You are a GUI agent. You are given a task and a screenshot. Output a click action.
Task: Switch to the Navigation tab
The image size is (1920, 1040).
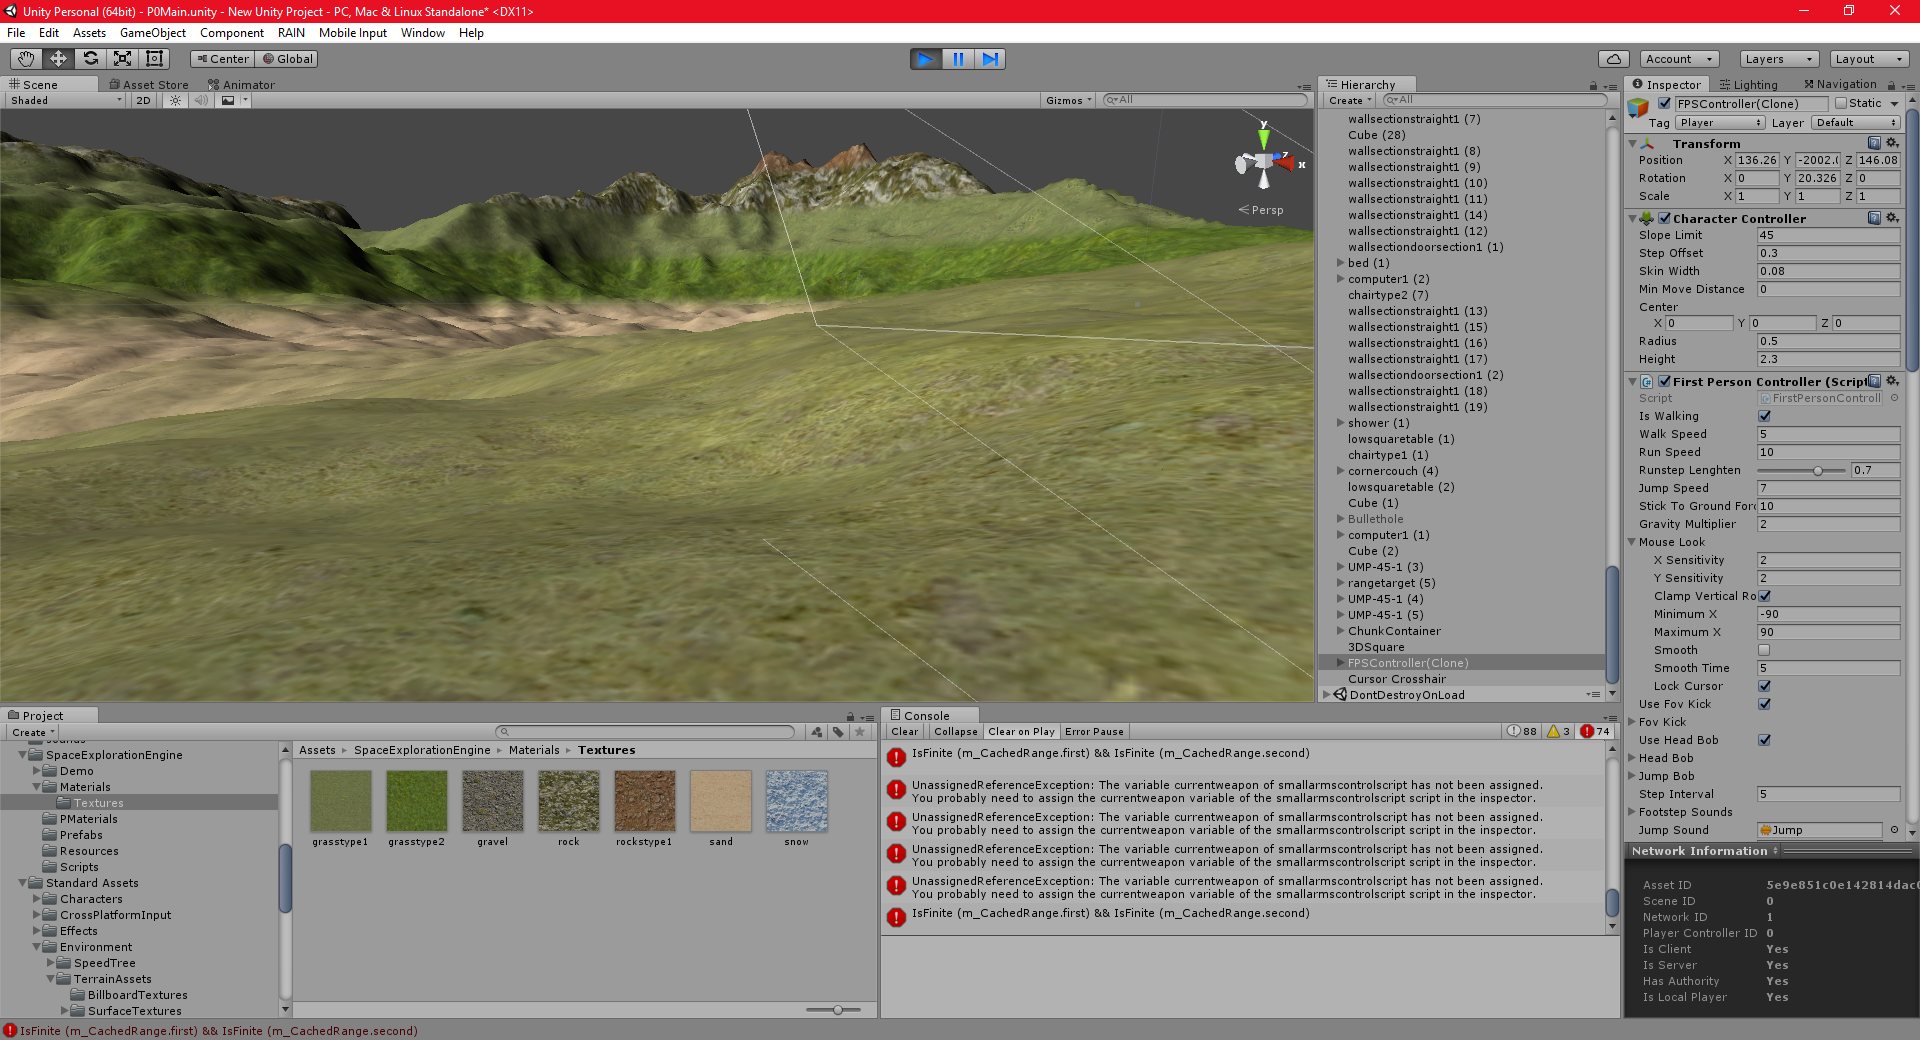(1840, 85)
